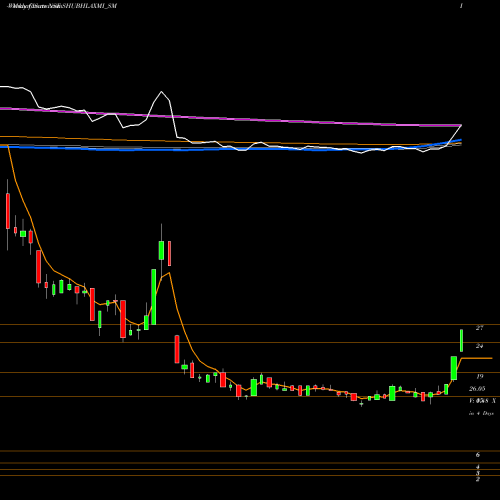Click the axis label 6
500x500 pixels.
[478, 455]
